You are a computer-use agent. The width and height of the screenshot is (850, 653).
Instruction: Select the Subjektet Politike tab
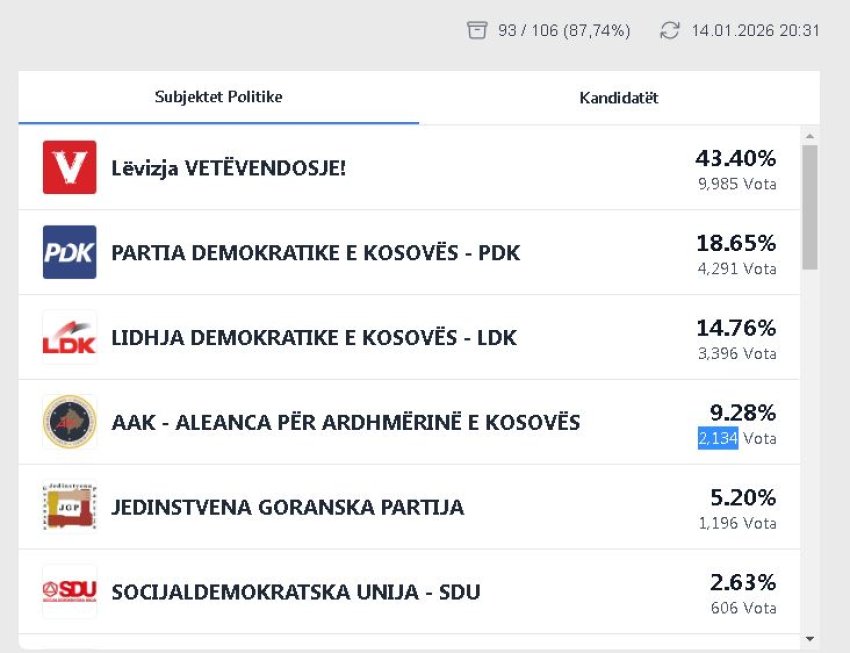(x=218, y=97)
